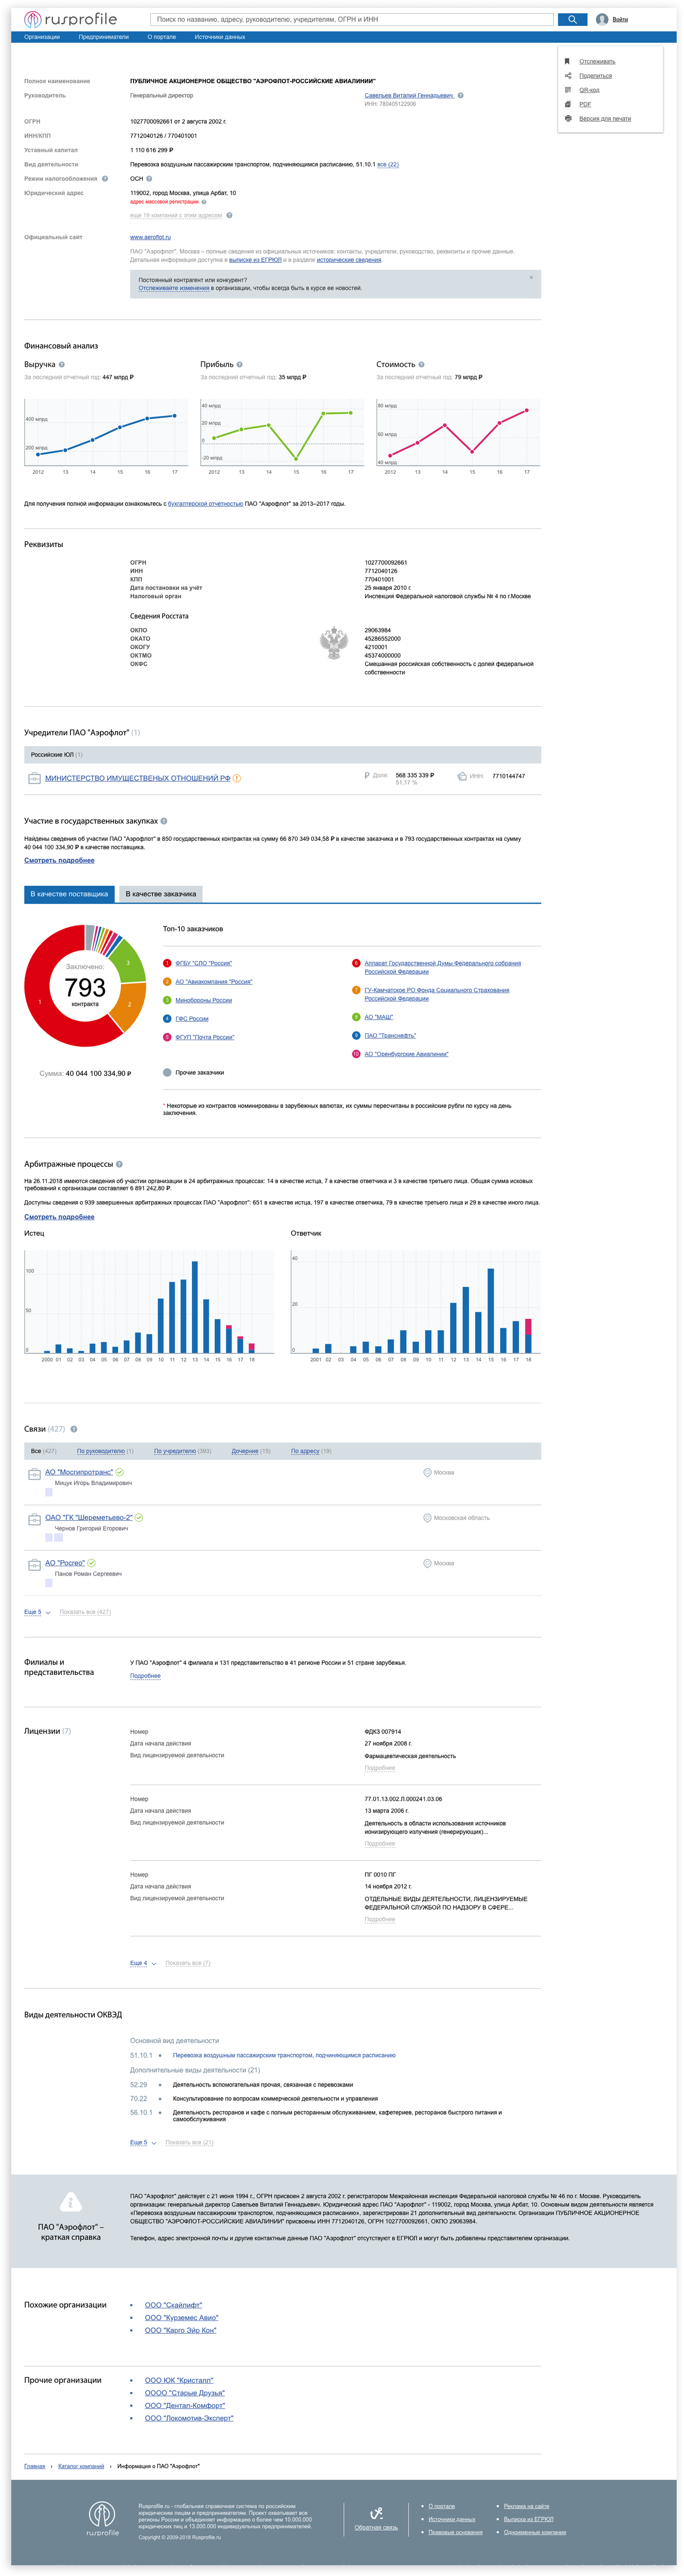684x2576 pixels.
Task: Expand Подробнее under Филиалы и представительства
Action: tap(145, 1676)
